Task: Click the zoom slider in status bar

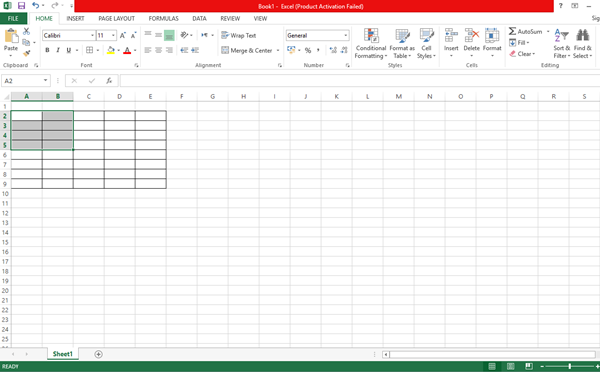Action: pos(570,366)
